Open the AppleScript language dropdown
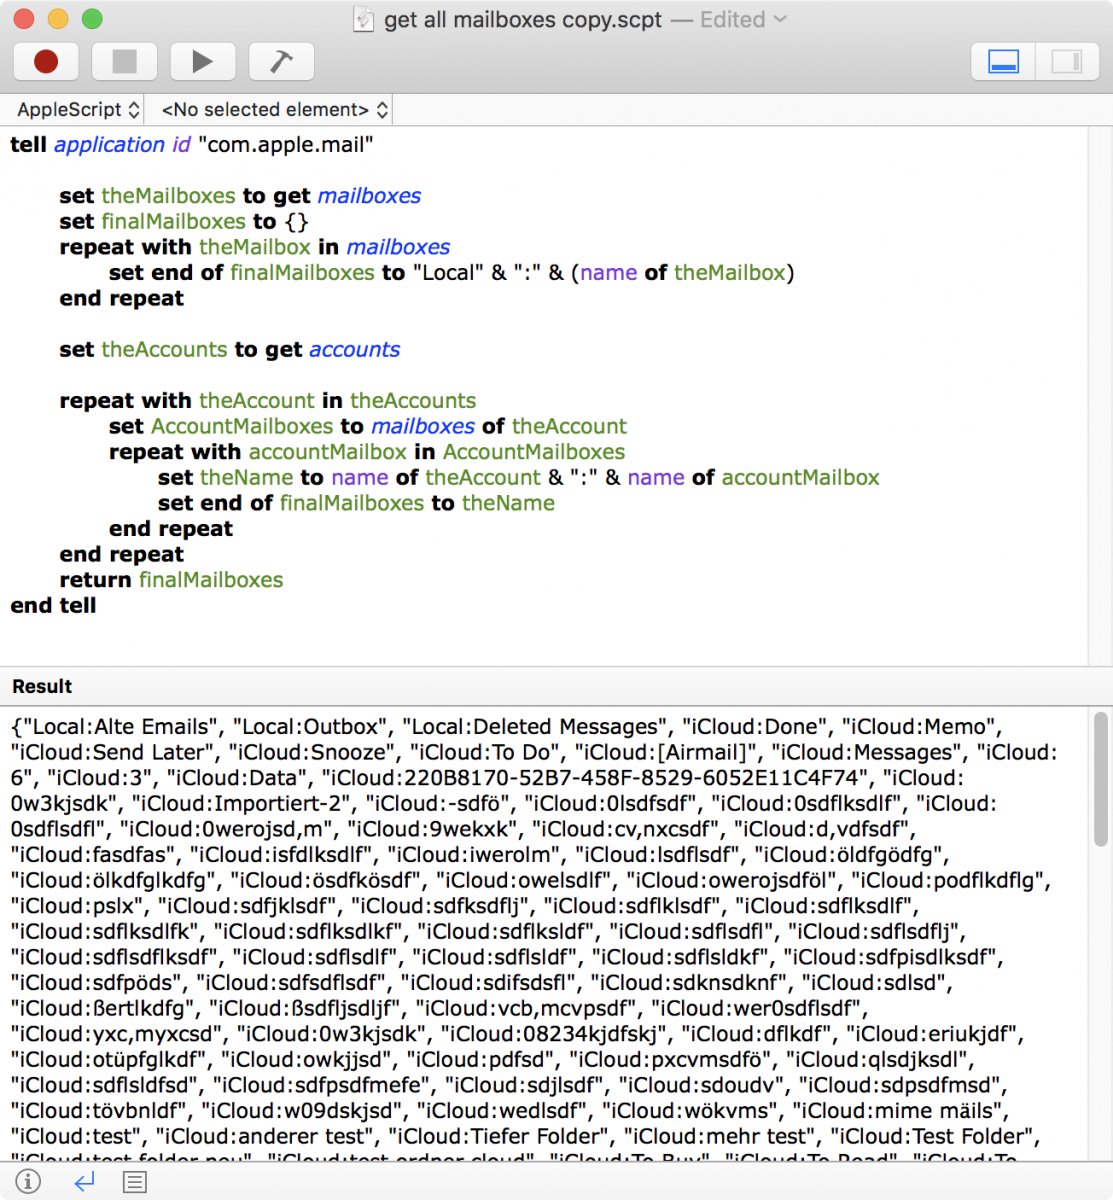Image resolution: width=1113 pixels, height=1200 pixels. (x=78, y=110)
